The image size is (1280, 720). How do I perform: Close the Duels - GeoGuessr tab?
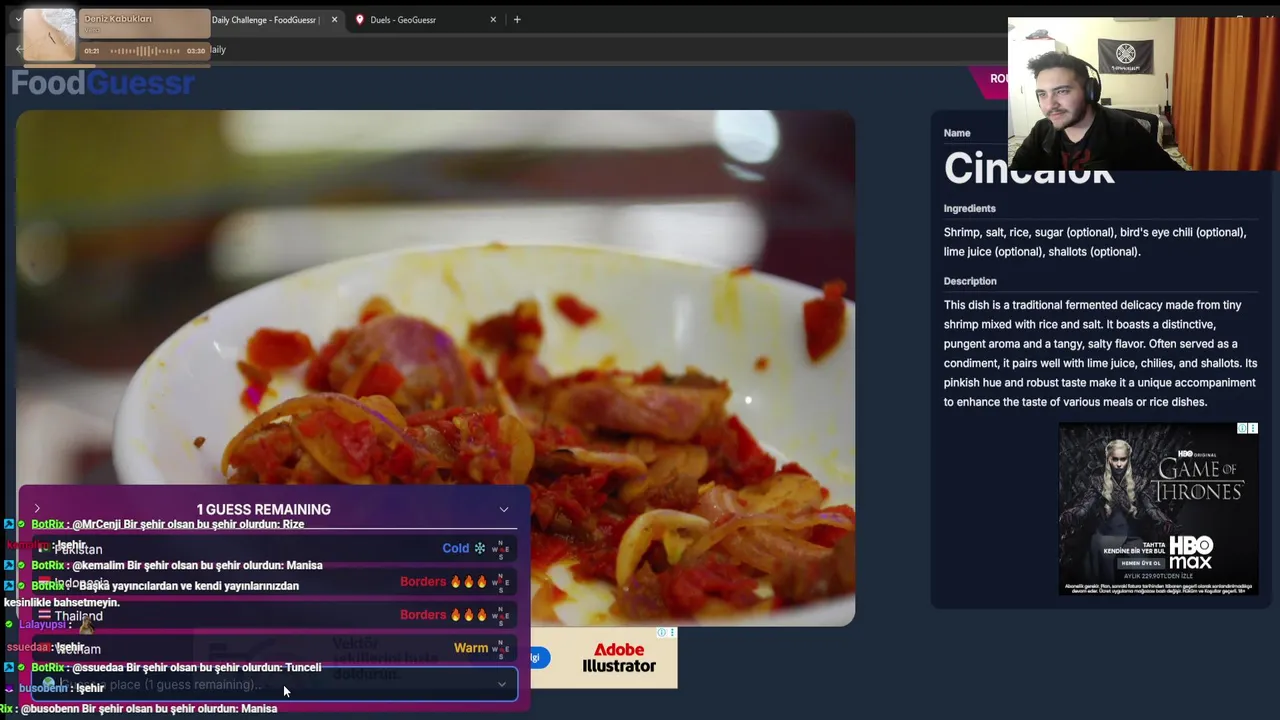point(493,19)
